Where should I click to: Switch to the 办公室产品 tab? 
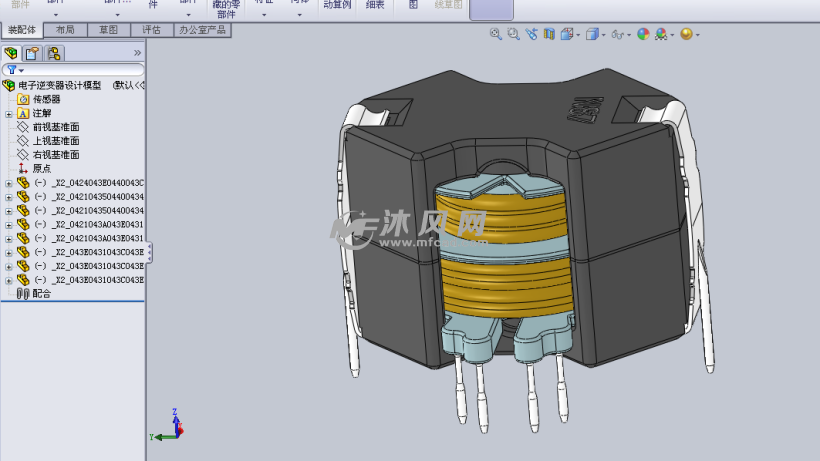(x=202, y=30)
